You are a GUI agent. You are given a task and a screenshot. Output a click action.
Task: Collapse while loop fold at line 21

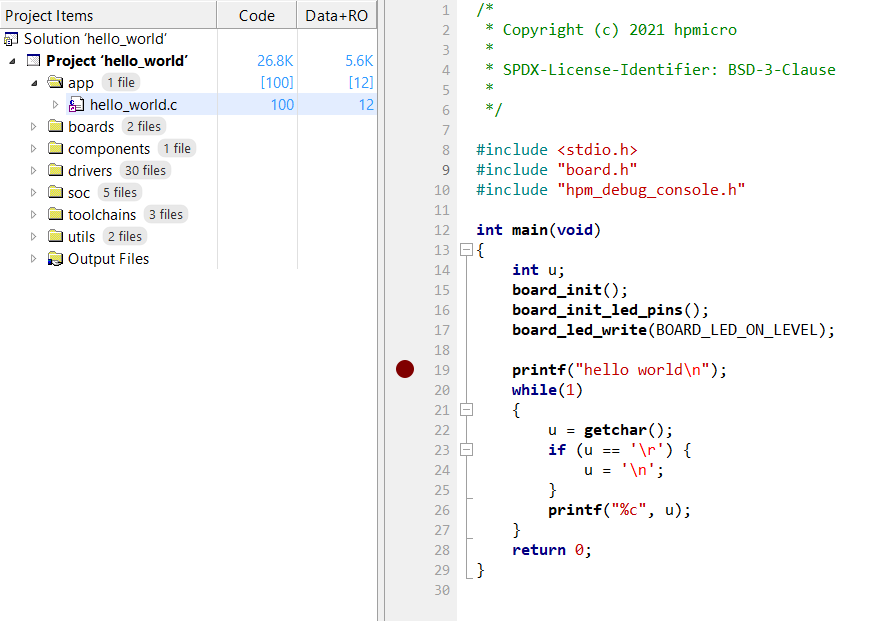pyautogui.click(x=466, y=410)
